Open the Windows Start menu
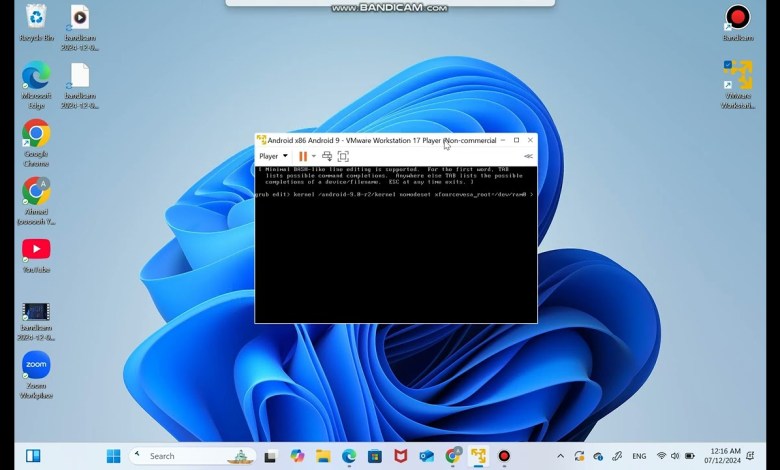 [x=113, y=456]
